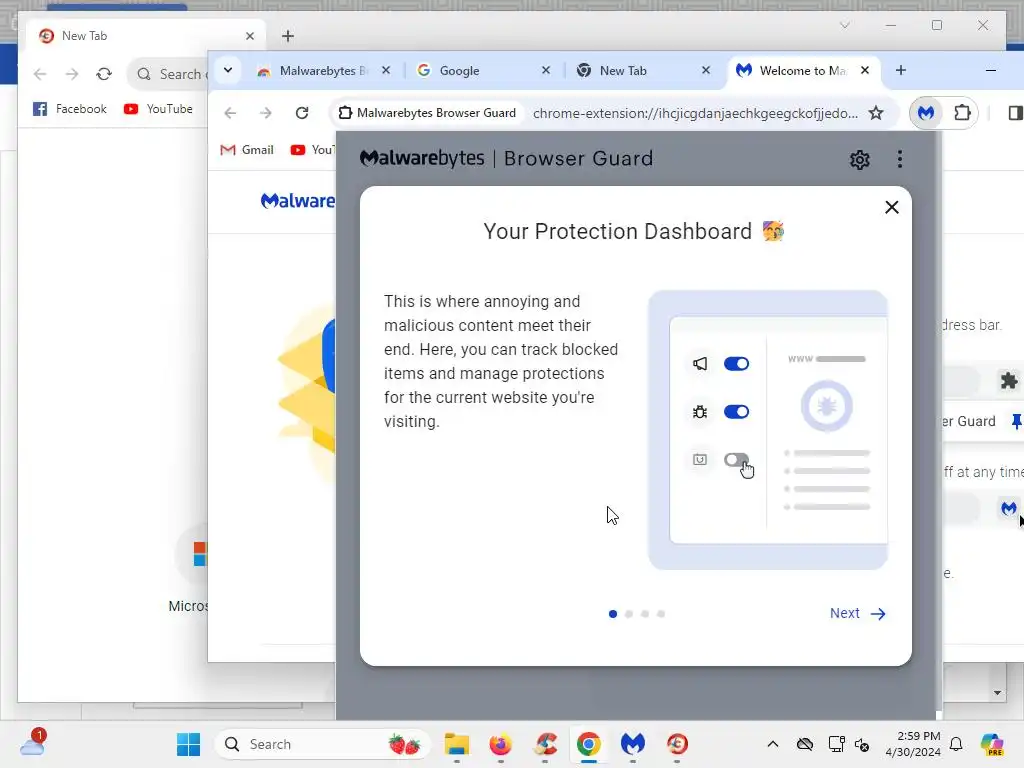Open the red swirl browser on taskbar
Viewport: 1024px width, 768px height.
pos(677,744)
